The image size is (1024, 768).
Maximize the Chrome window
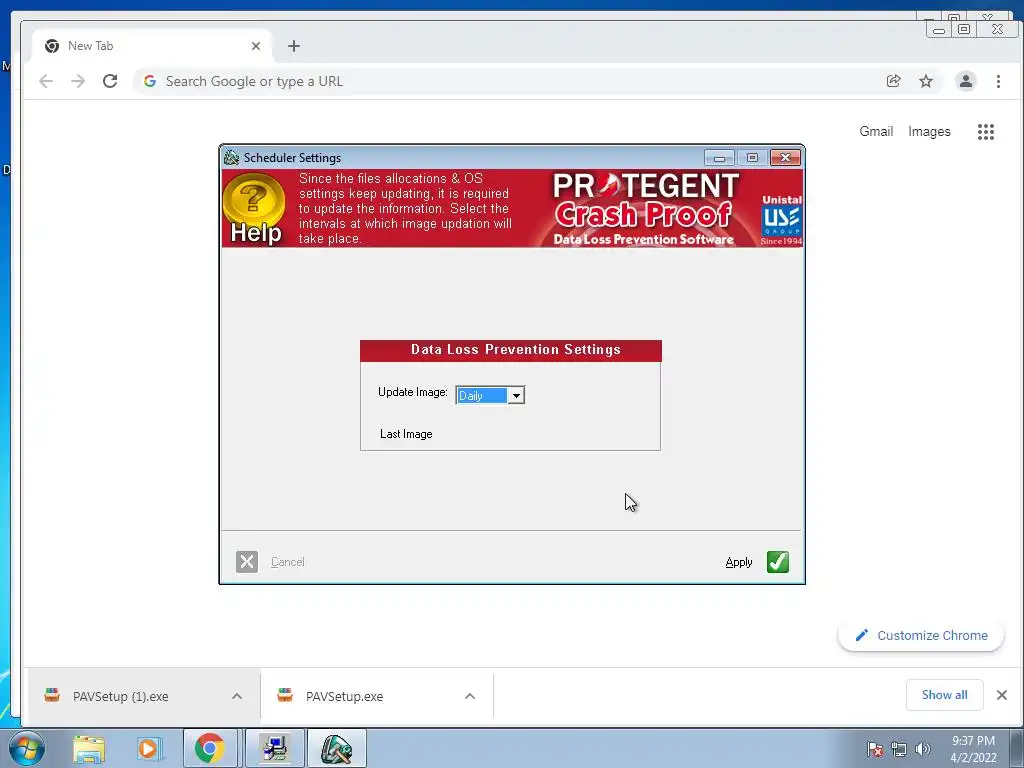(963, 29)
